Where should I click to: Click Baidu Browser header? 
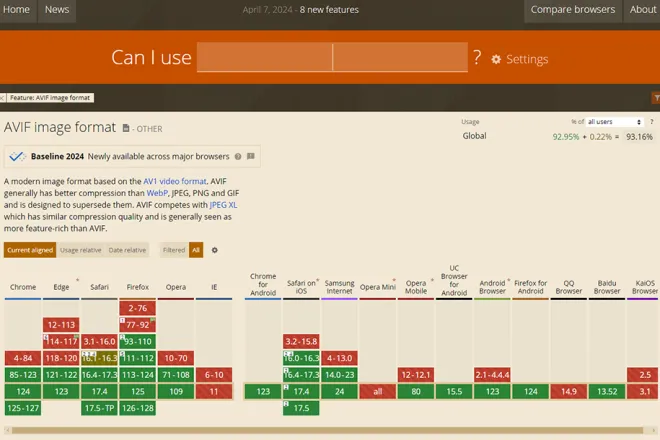coord(607,287)
